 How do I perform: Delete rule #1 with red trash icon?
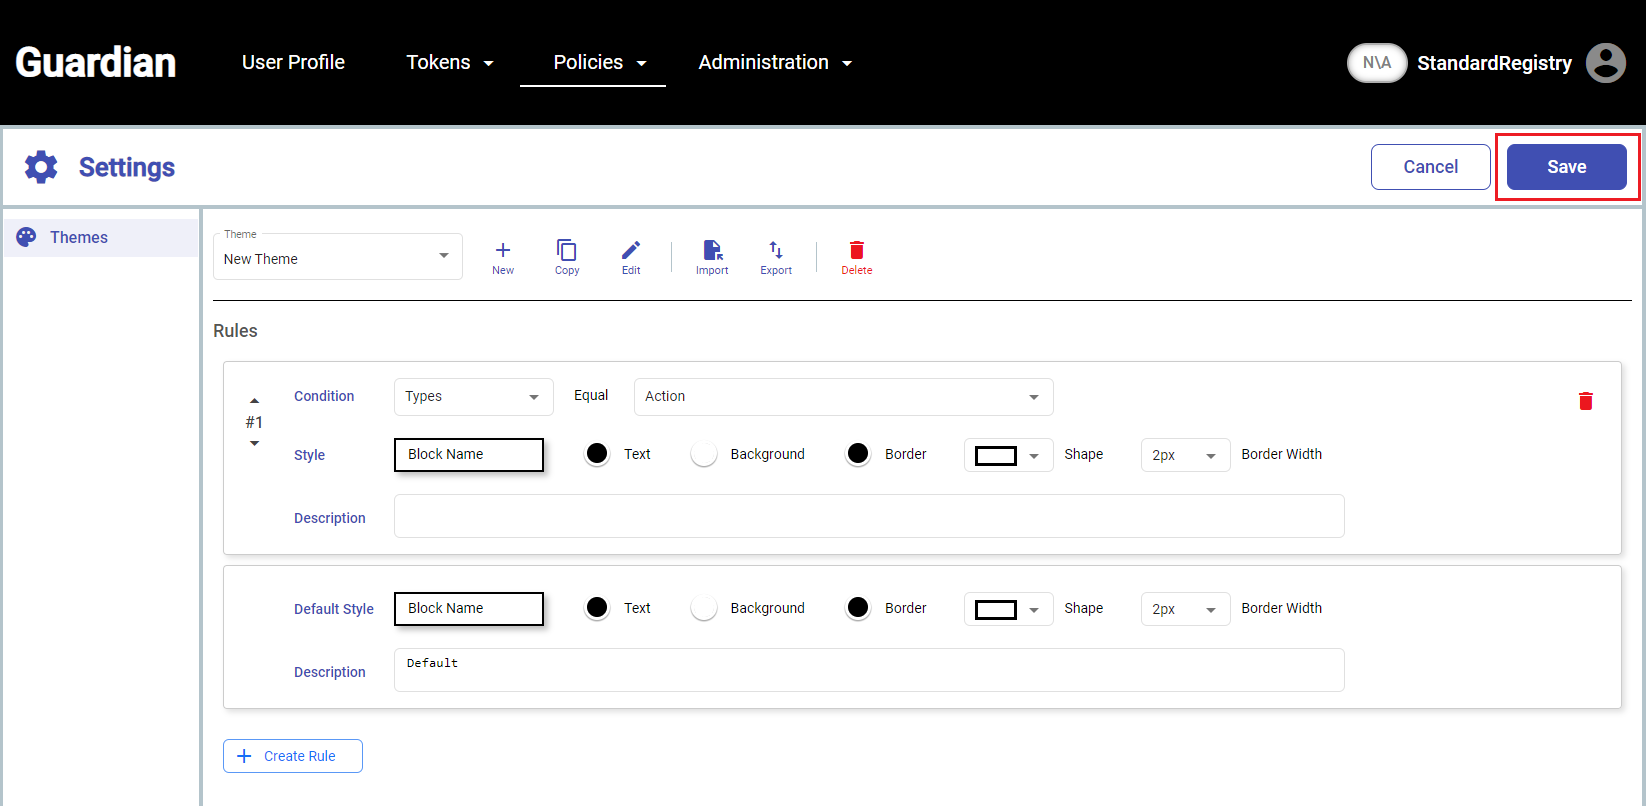pyautogui.click(x=1586, y=401)
